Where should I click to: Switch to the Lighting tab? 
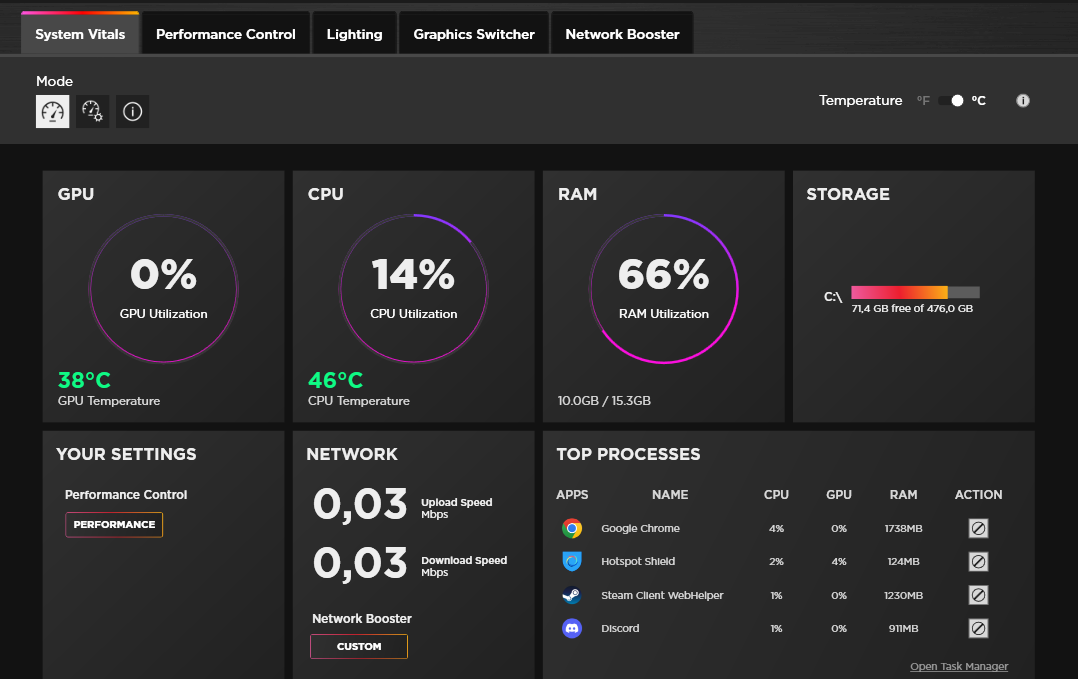click(354, 34)
